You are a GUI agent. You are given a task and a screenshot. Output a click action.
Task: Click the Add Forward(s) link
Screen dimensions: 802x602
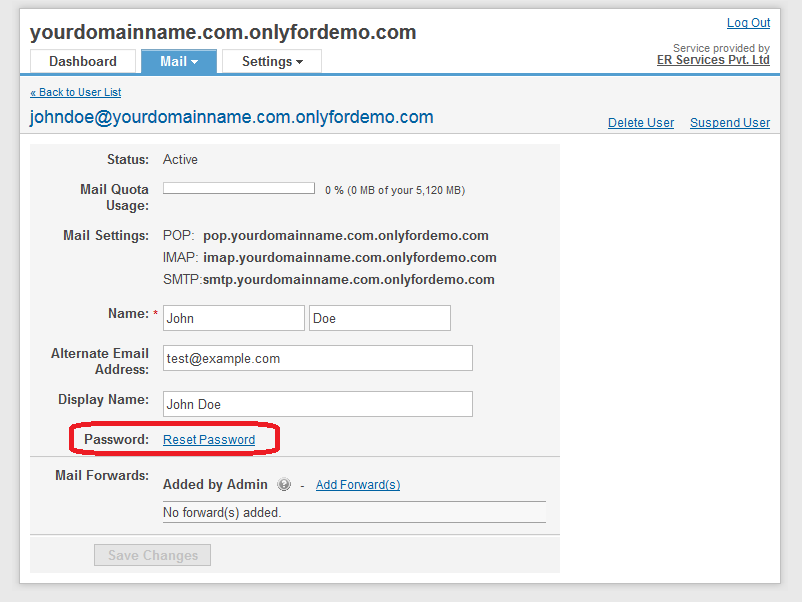point(358,485)
